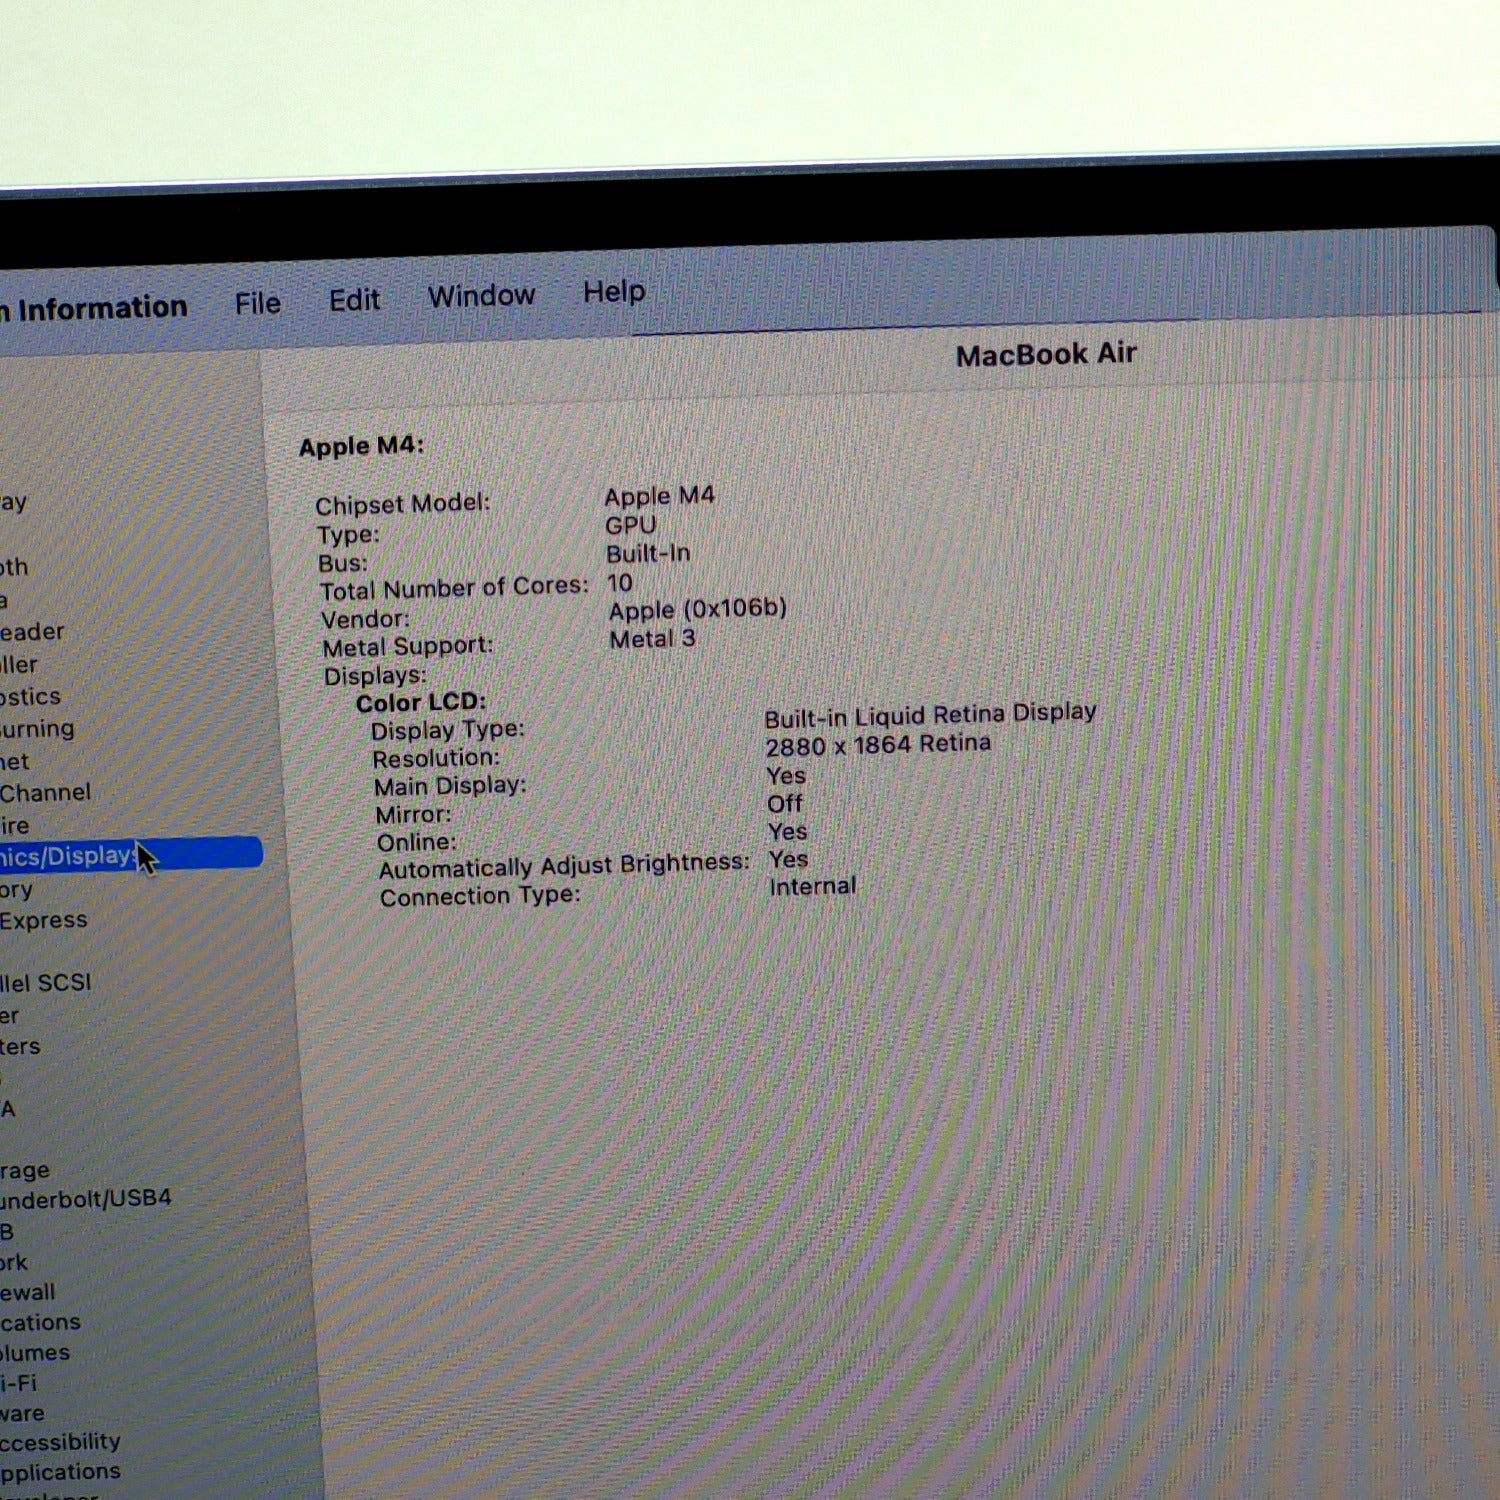Select Applications in the sidebar

60,1472
